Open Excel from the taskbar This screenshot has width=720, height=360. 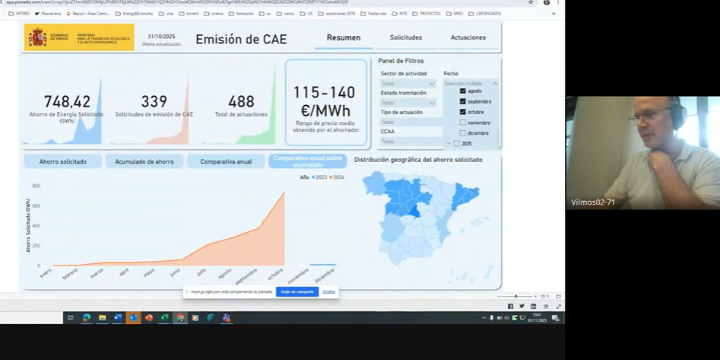tap(165, 318)
